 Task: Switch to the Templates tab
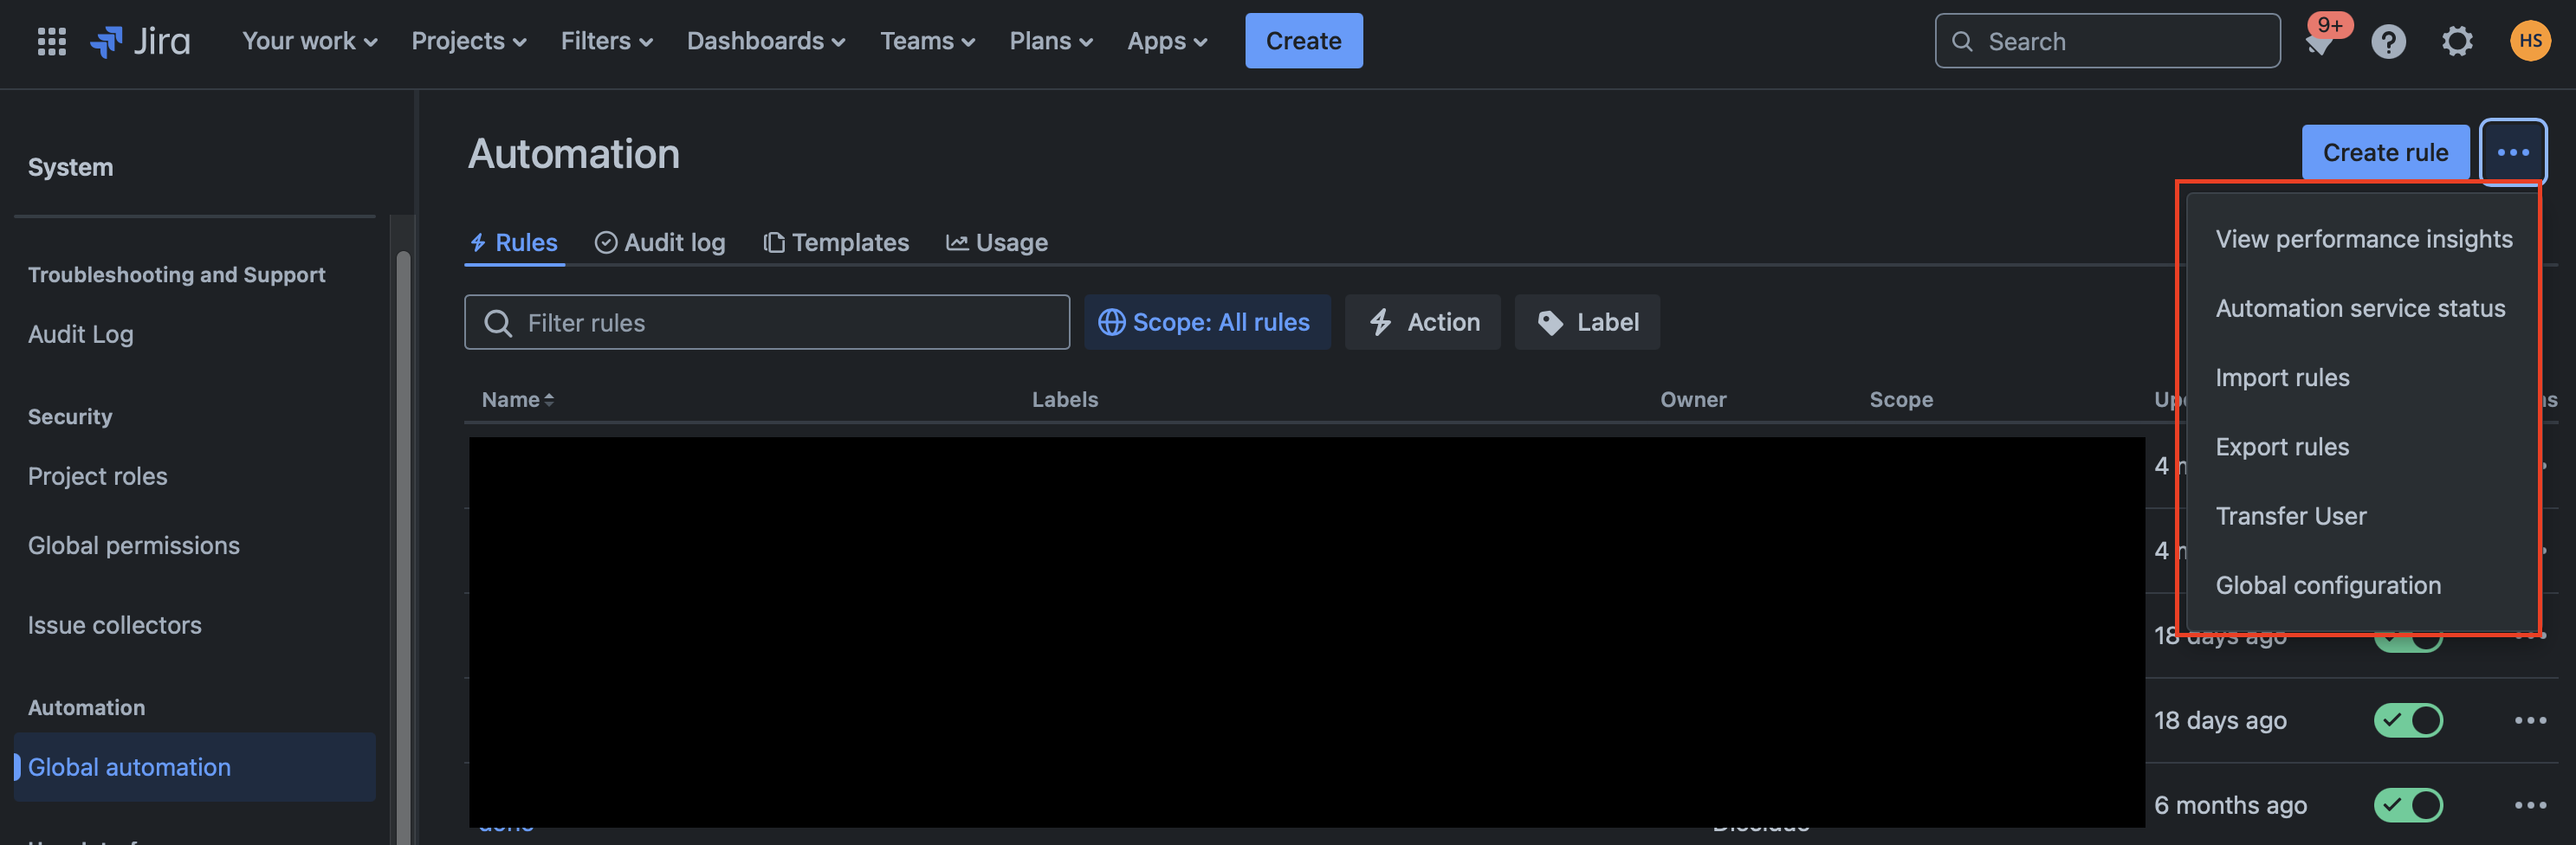pos(836,243)
